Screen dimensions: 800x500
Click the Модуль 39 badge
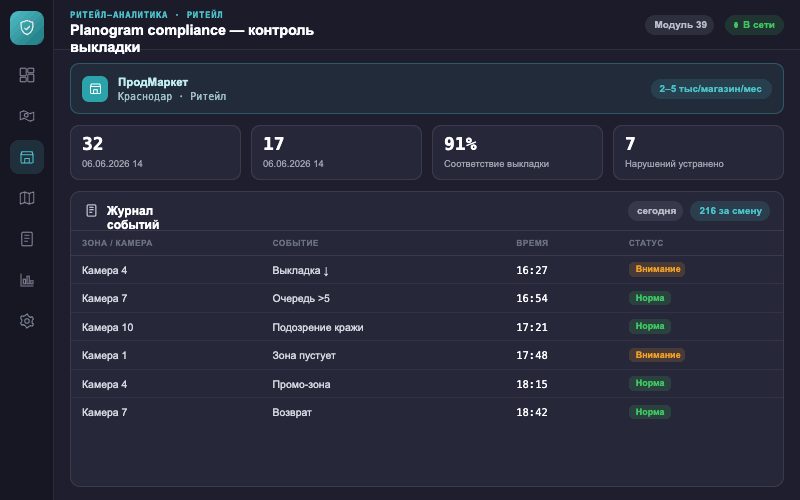click(x=680, y=24)
